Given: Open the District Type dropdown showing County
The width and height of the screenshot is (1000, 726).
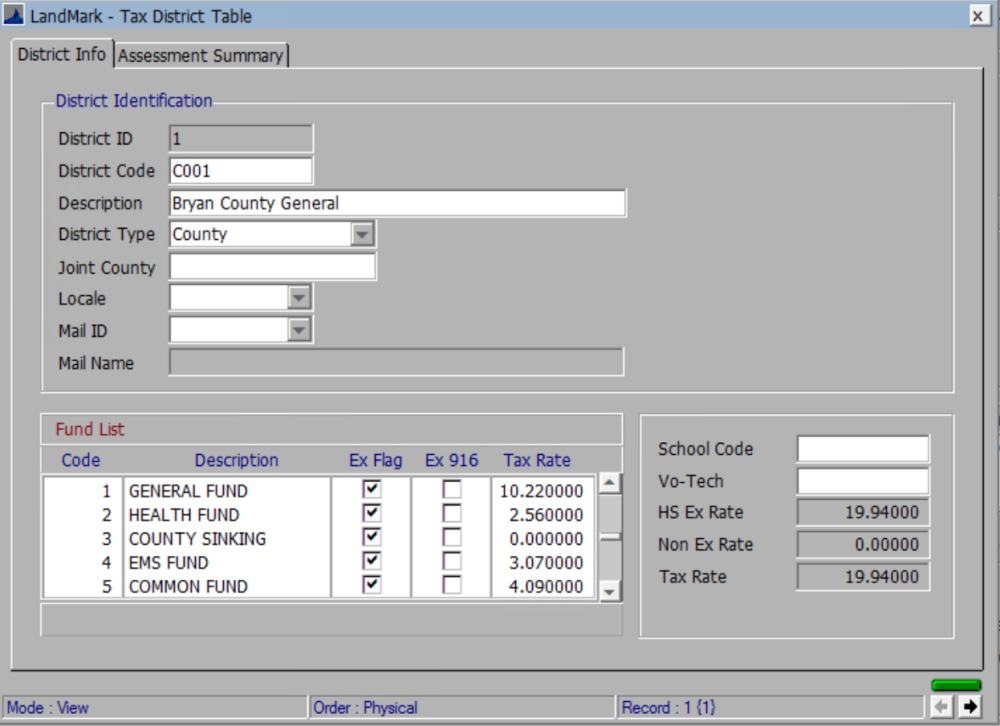Looking at the screenshot, I should 365,233.
